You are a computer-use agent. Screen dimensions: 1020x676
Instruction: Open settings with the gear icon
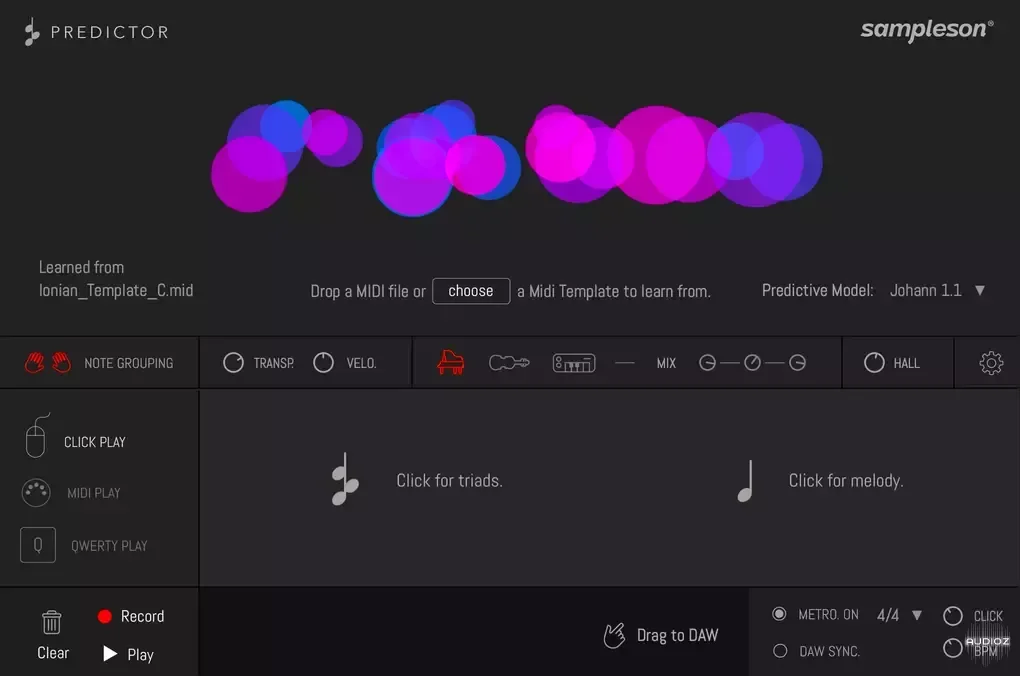(991, 362)
